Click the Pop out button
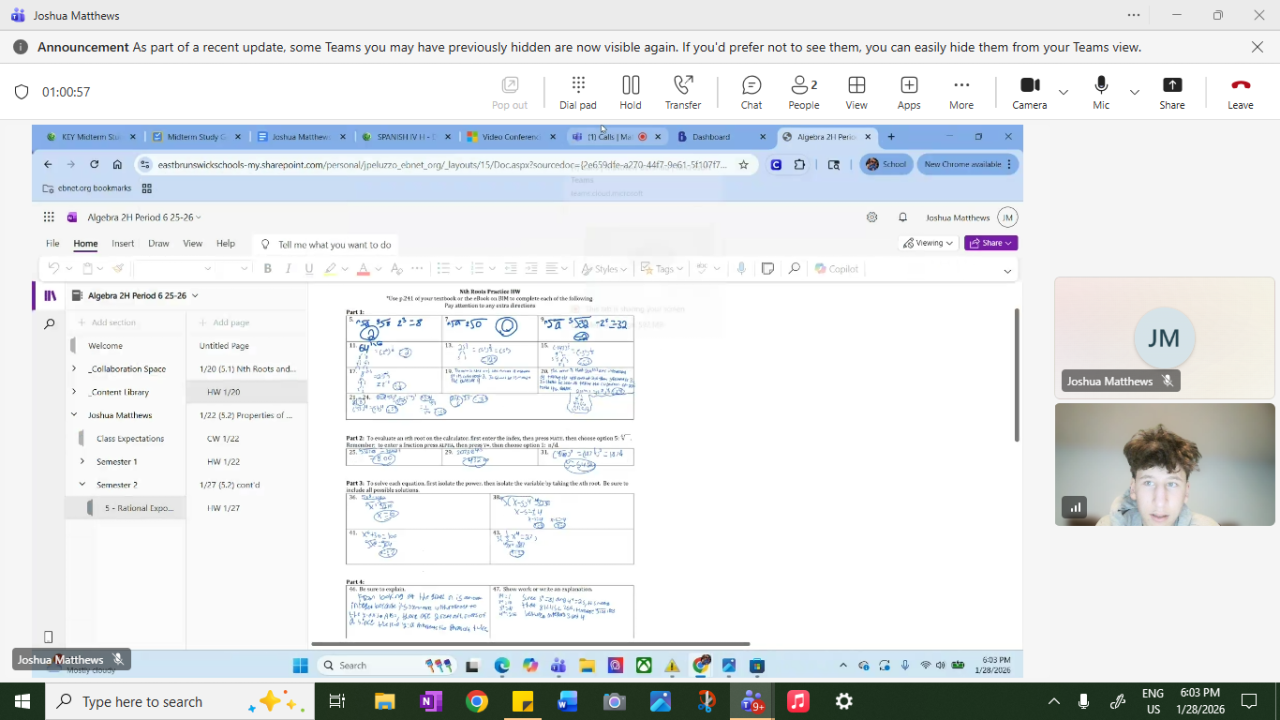The width and height of the screenshot is (1280, 720). click(x=510, y=92)
